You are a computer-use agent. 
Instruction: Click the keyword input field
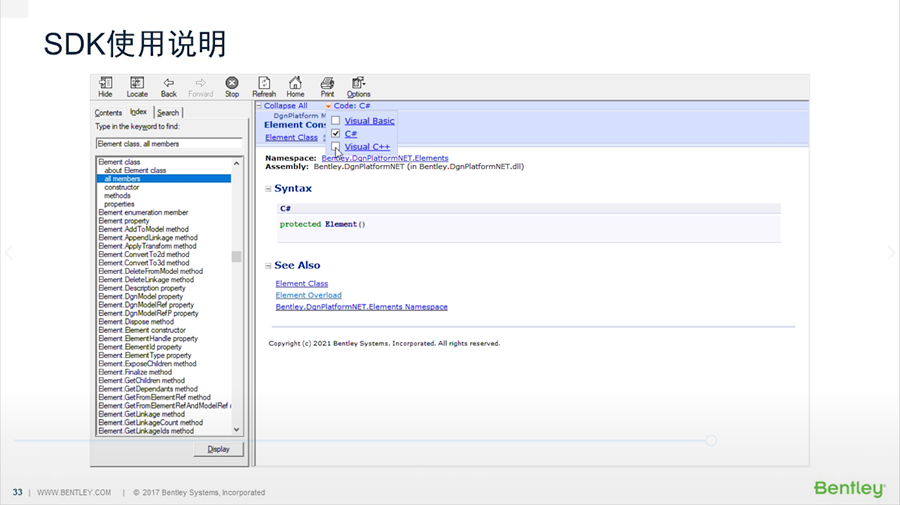click(x=169, y=143)
